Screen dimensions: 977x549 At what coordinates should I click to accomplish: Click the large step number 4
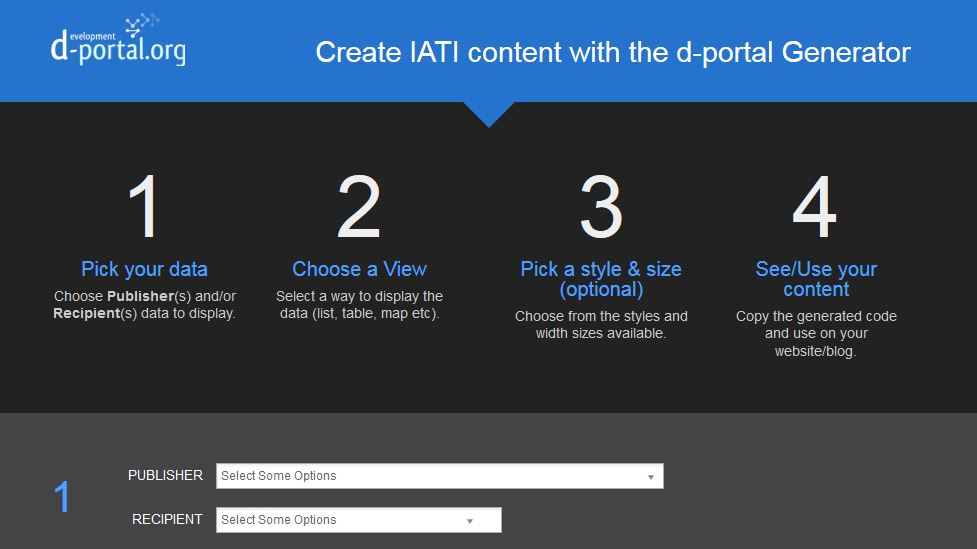(x=814, y=206)
